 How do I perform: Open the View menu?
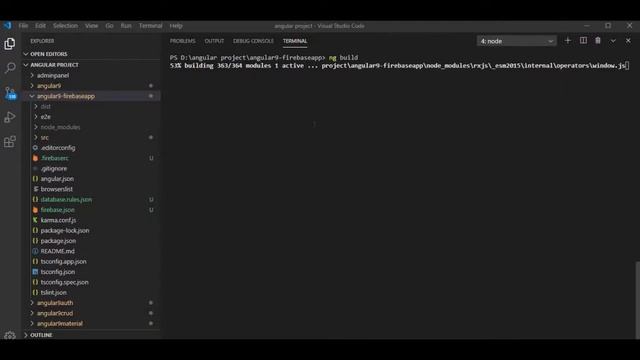tap(91, 26)
